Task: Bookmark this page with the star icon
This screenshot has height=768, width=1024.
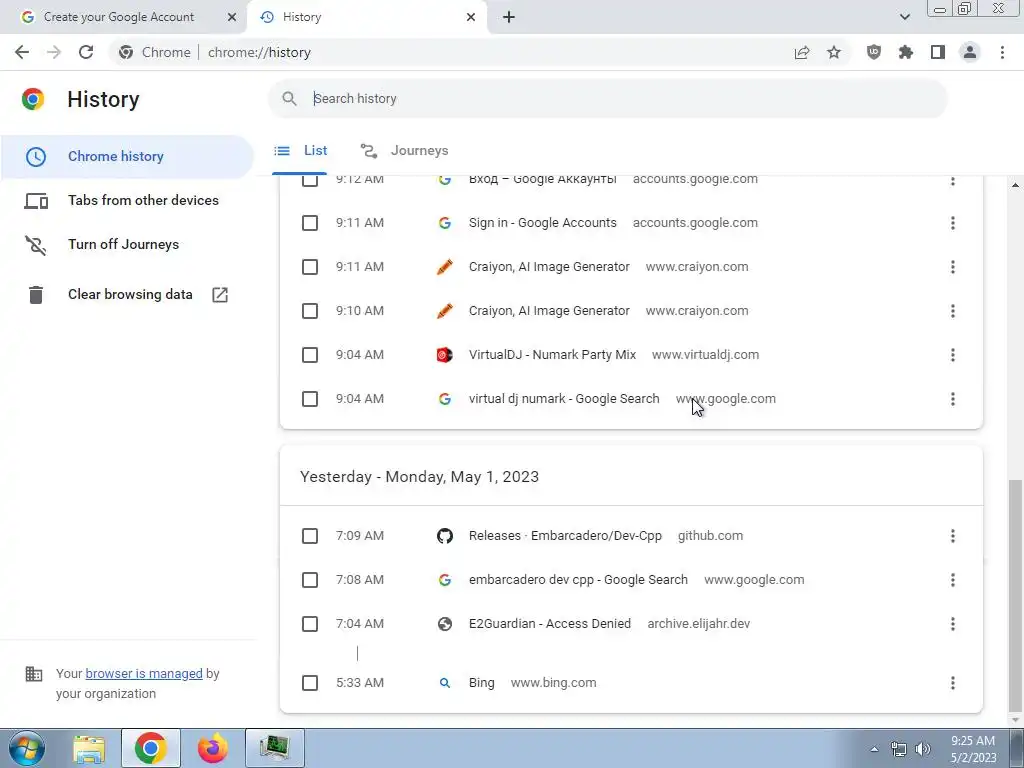Action: point(834,52)
